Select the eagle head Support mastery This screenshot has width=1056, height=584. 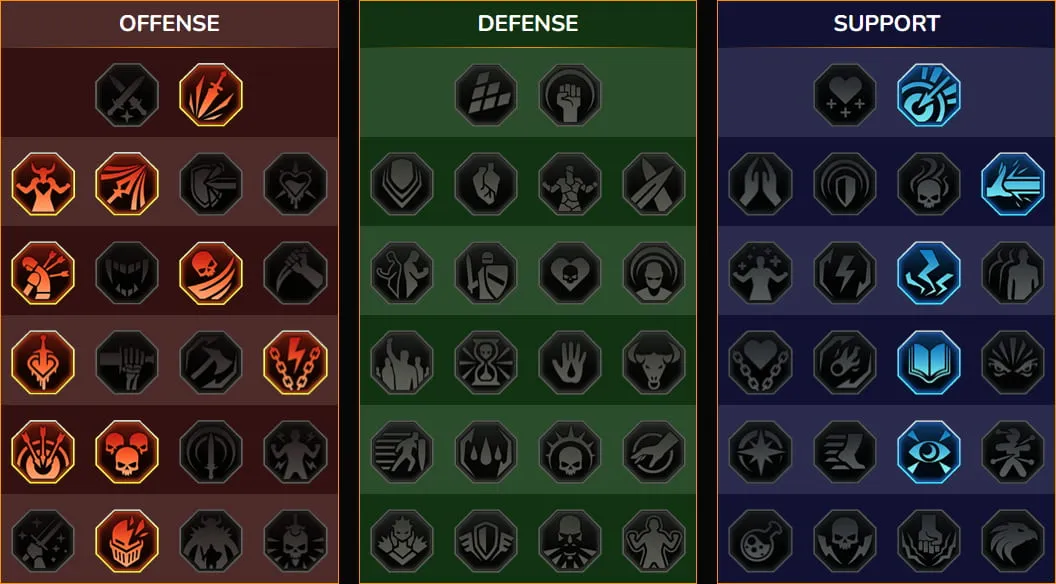[1013, 541]
